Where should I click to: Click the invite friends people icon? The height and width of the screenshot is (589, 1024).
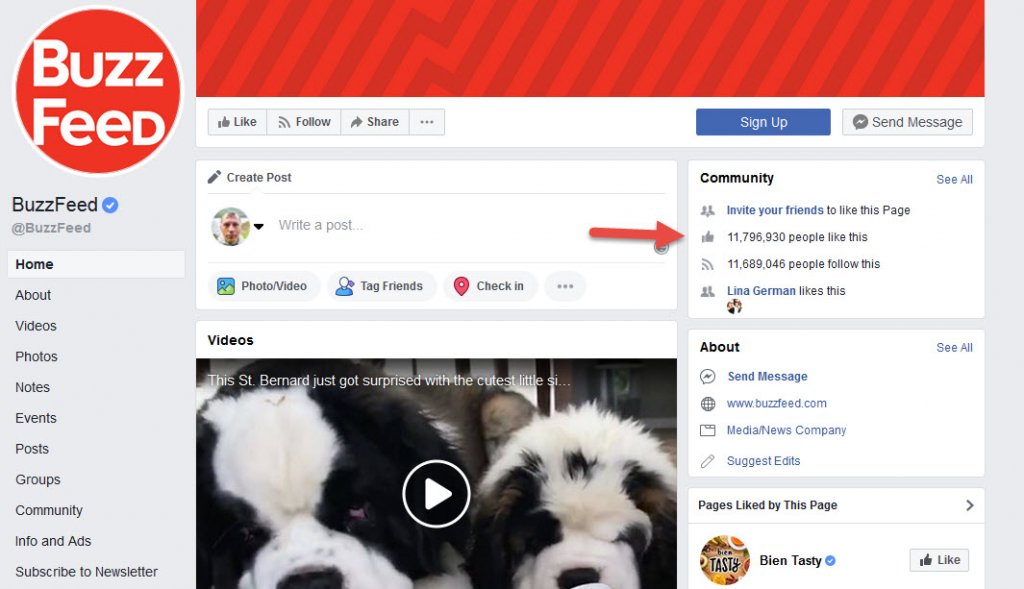click(707, 210)
